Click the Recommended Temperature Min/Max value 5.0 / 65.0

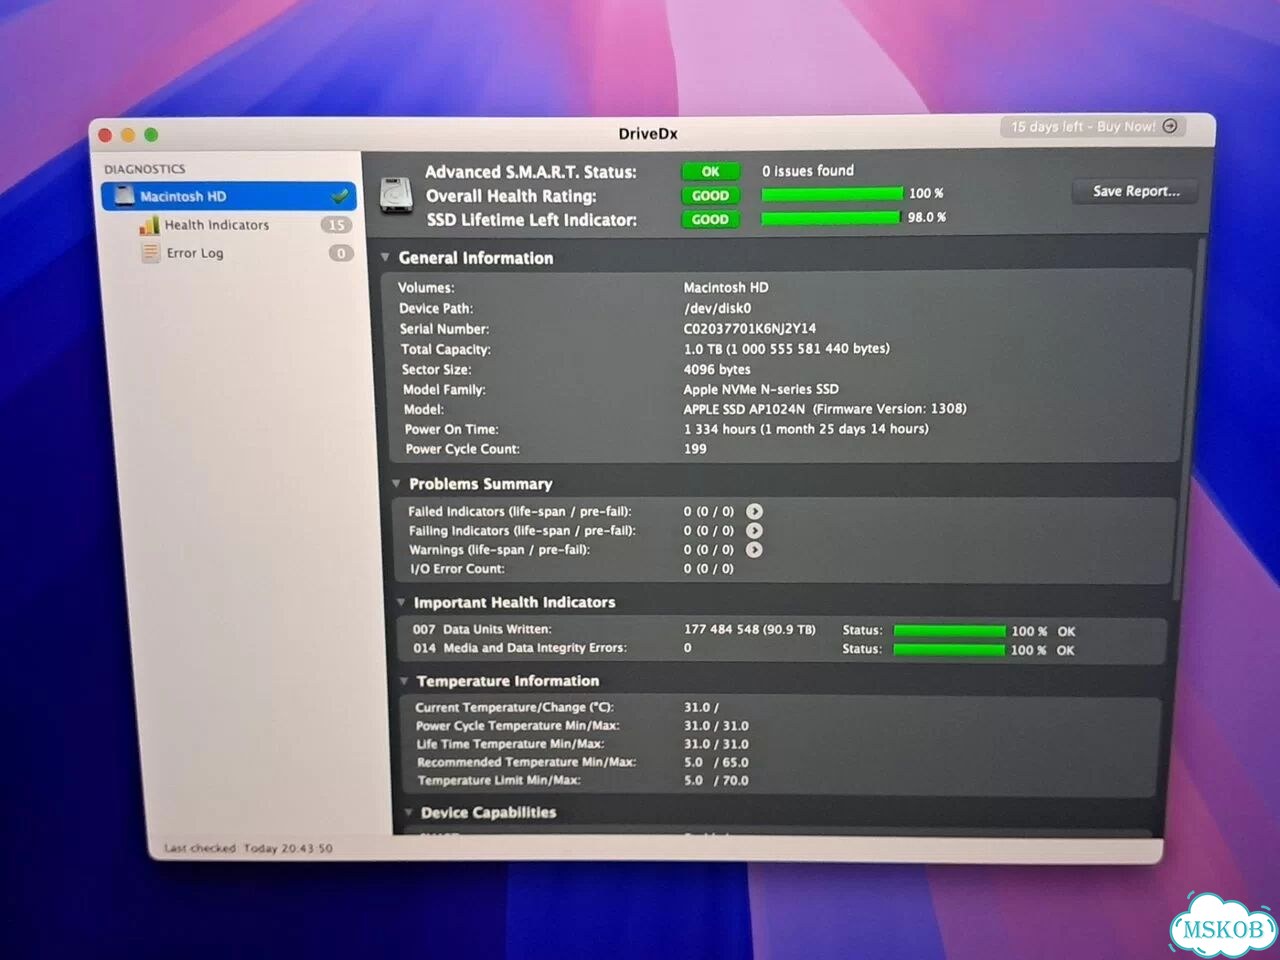tap(716, 762)
